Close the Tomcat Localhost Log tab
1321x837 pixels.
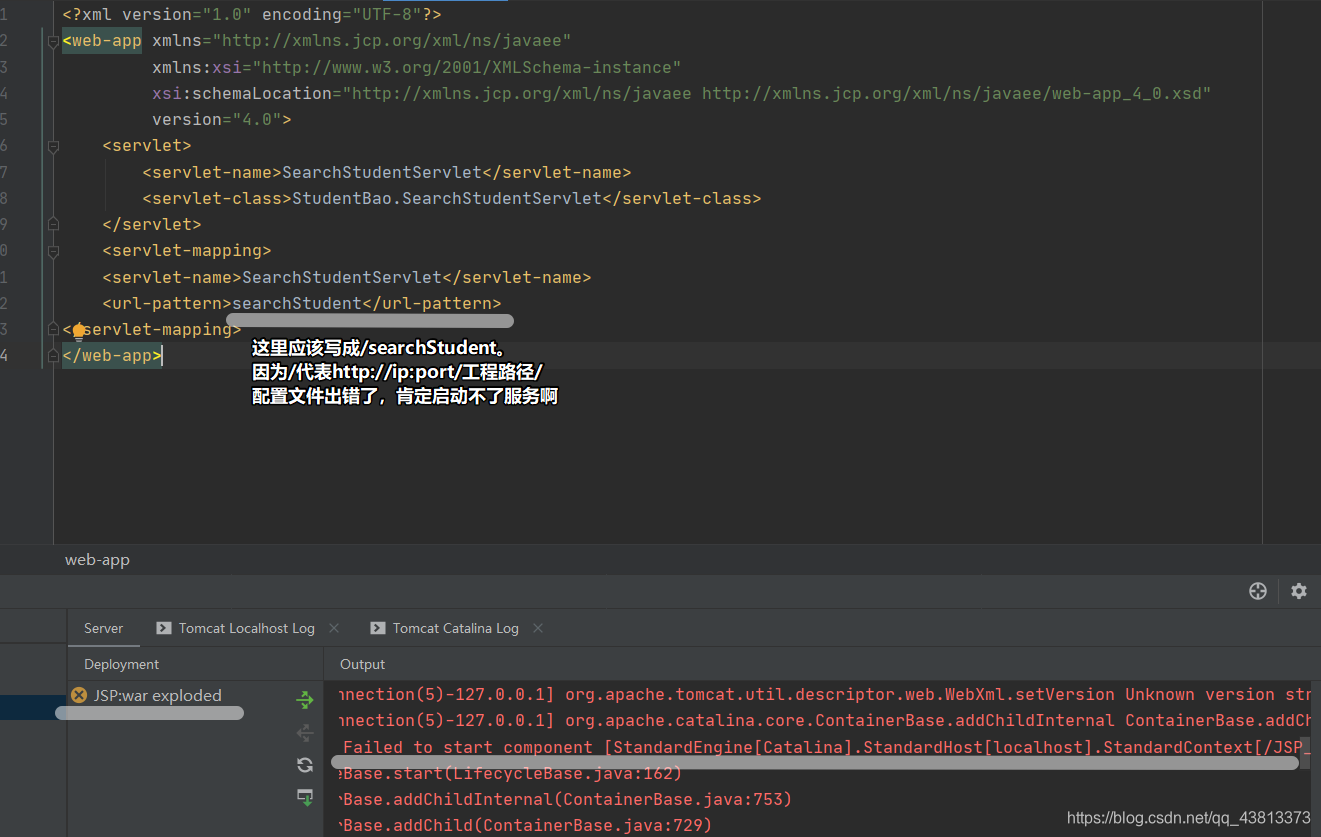click(x=334, y=628)
